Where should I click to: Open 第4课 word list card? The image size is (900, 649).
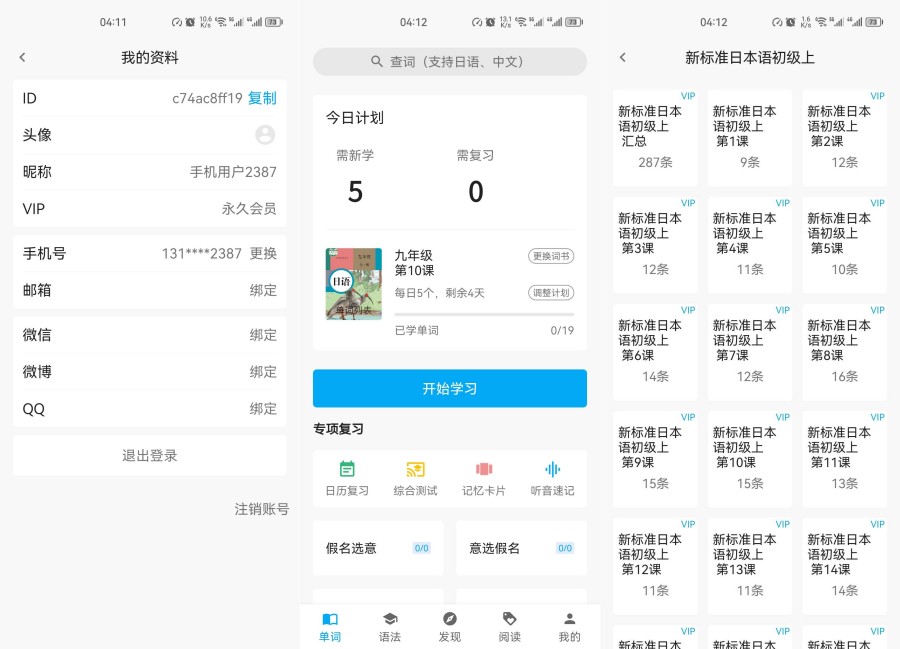[x=750, y=245]
